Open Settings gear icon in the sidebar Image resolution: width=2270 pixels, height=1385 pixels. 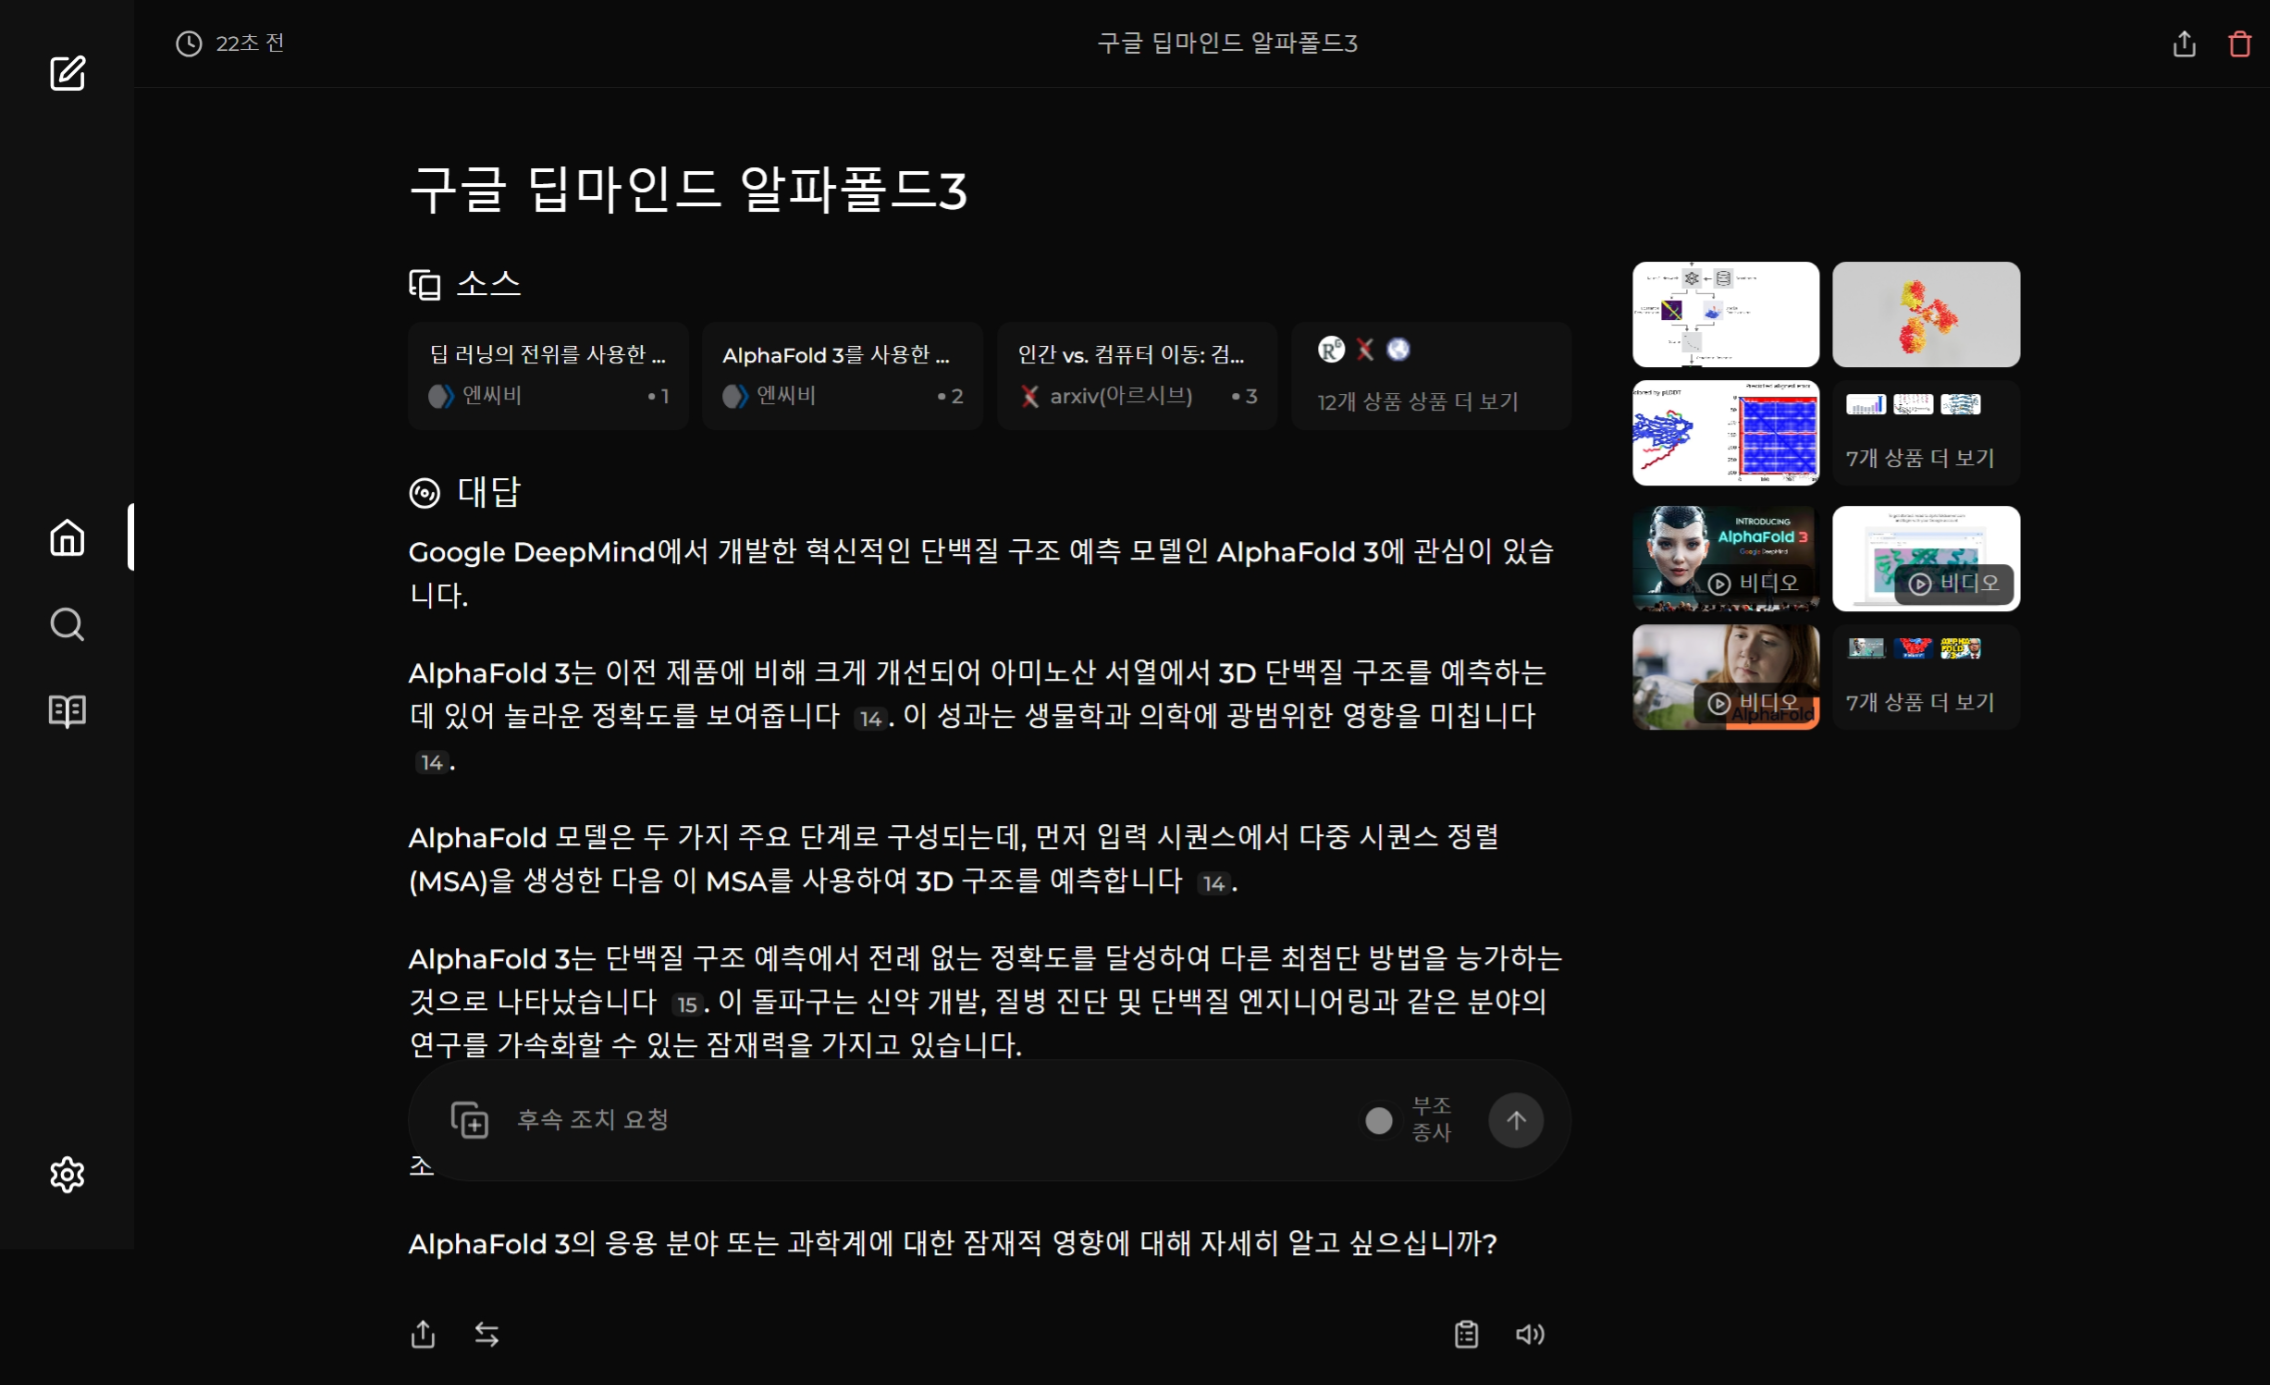67,1174
